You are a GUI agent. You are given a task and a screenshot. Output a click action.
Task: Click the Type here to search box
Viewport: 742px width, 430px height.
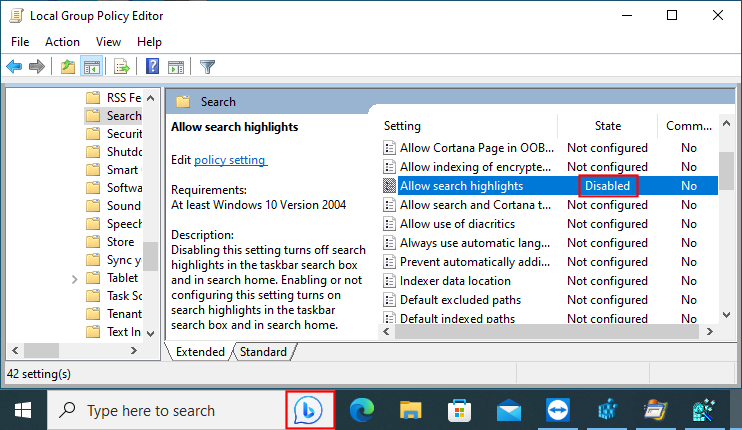pyautogui.click(x=150, y=410)
